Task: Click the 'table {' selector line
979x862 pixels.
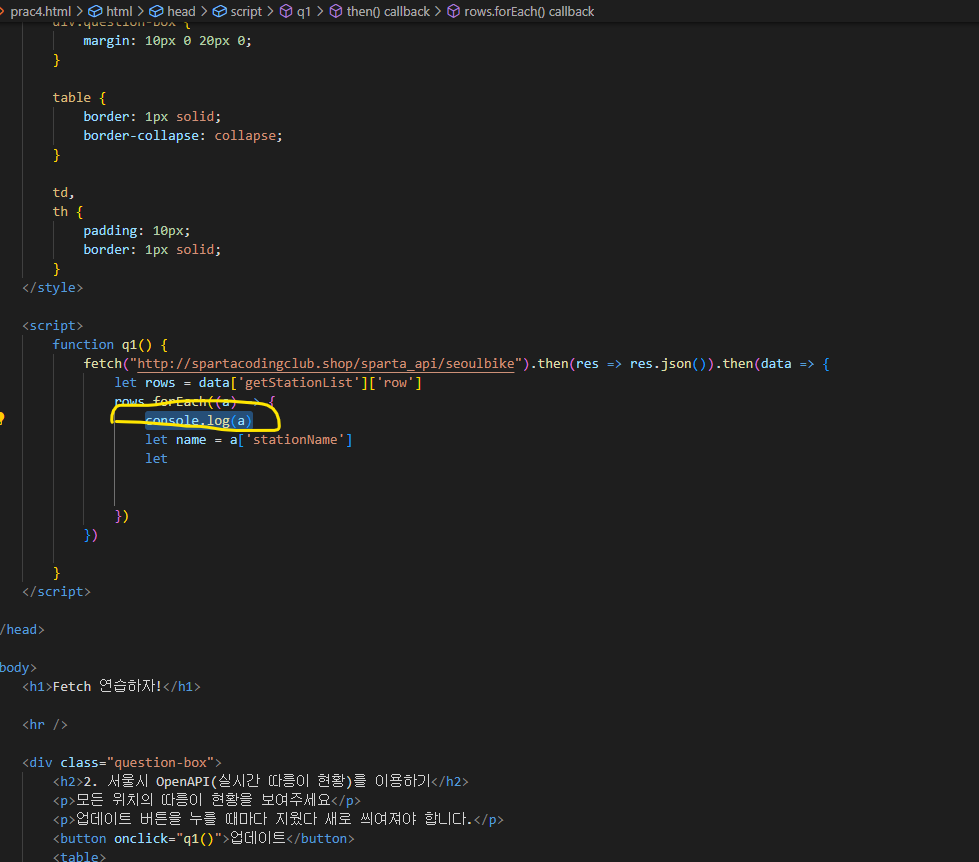Action: pos(79,97)
